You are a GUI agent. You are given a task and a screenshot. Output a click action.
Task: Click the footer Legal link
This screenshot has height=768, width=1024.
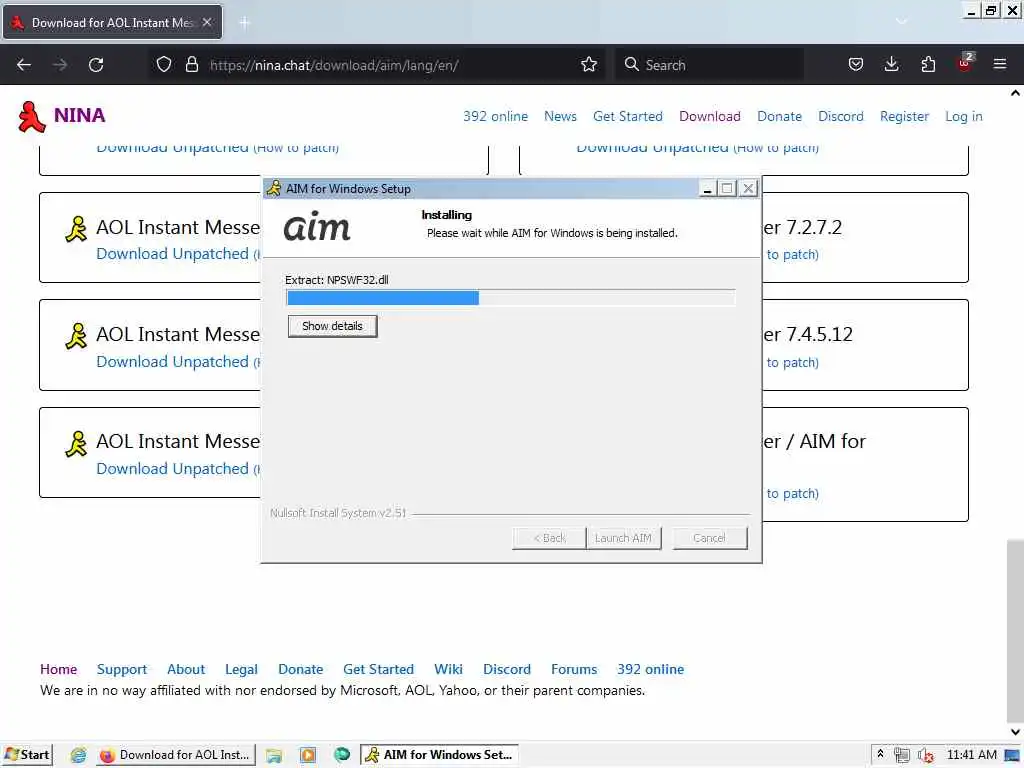[x=242, y=669]
